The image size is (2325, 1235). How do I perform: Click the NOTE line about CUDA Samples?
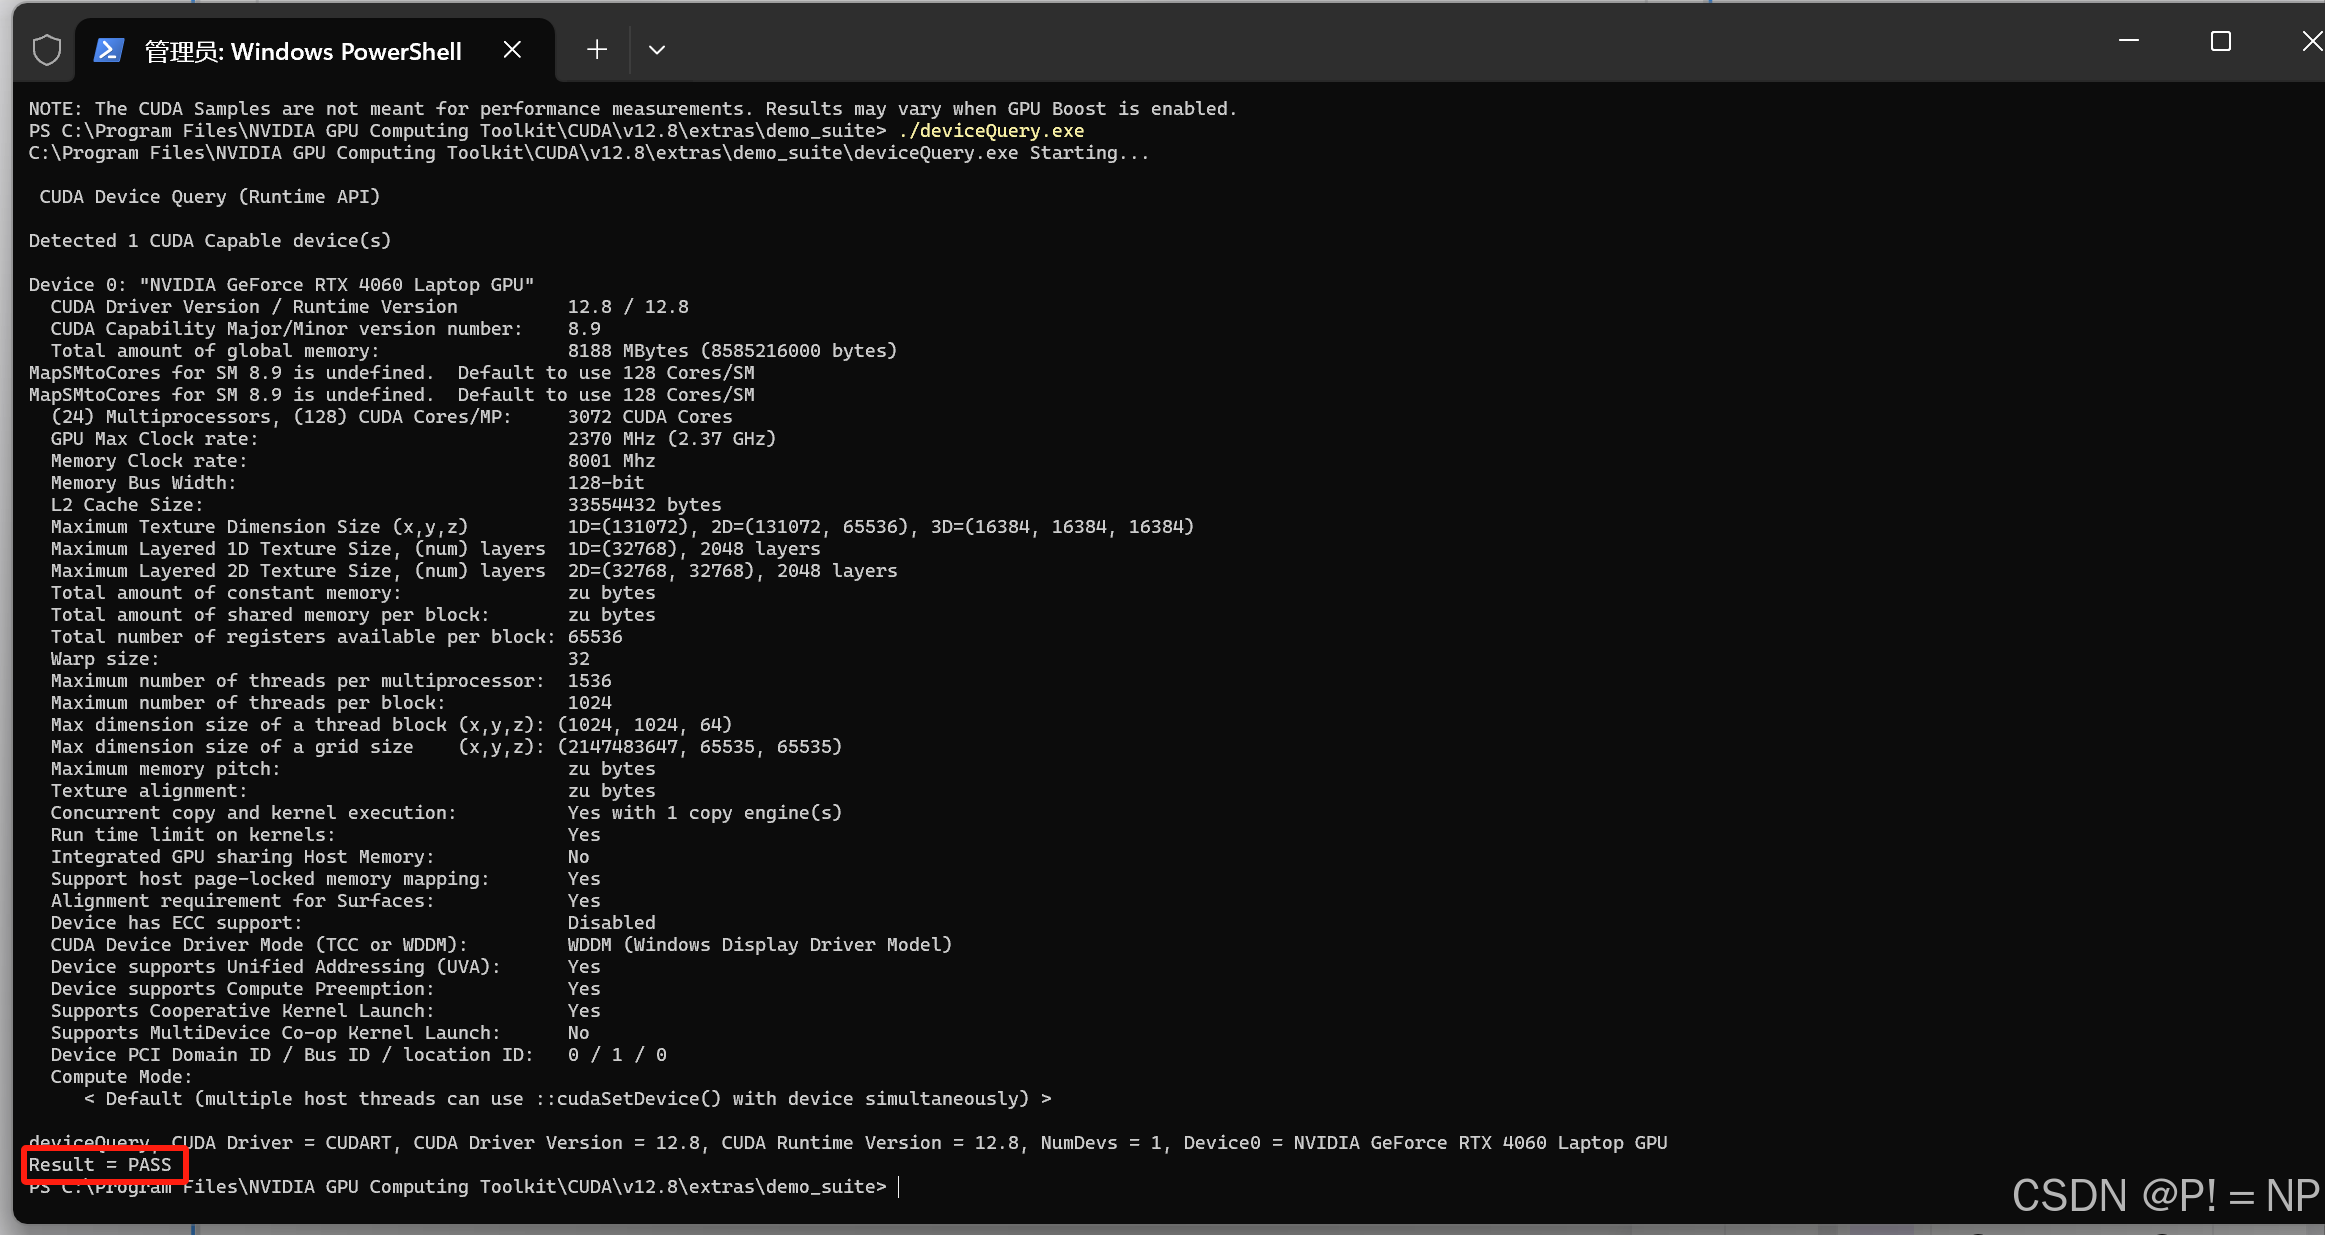click(632, 109)
